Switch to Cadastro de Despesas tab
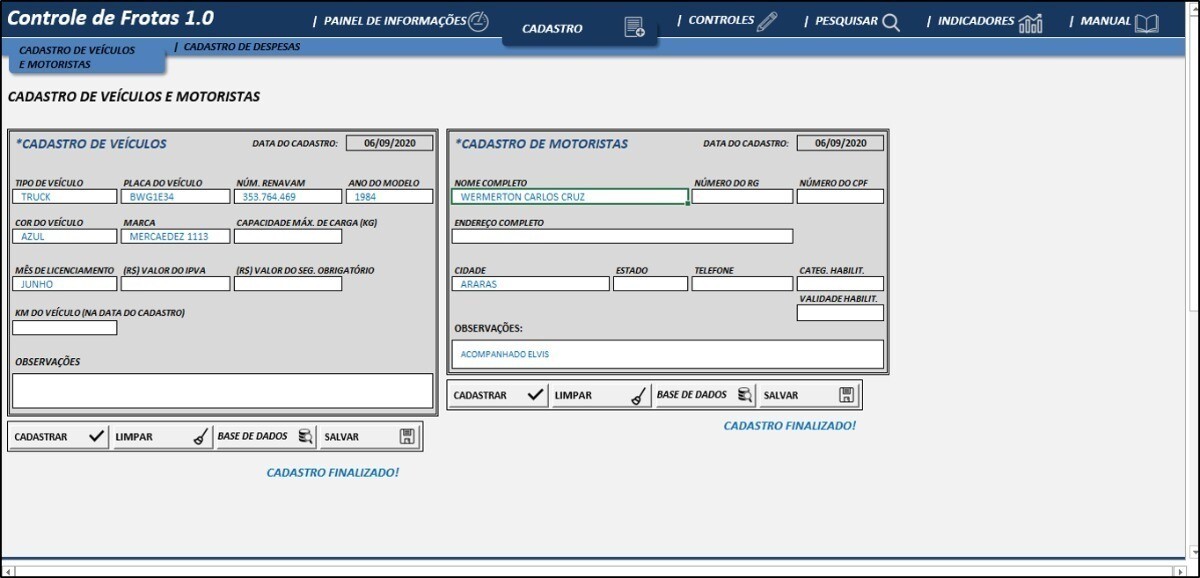 tap(242, 47)
